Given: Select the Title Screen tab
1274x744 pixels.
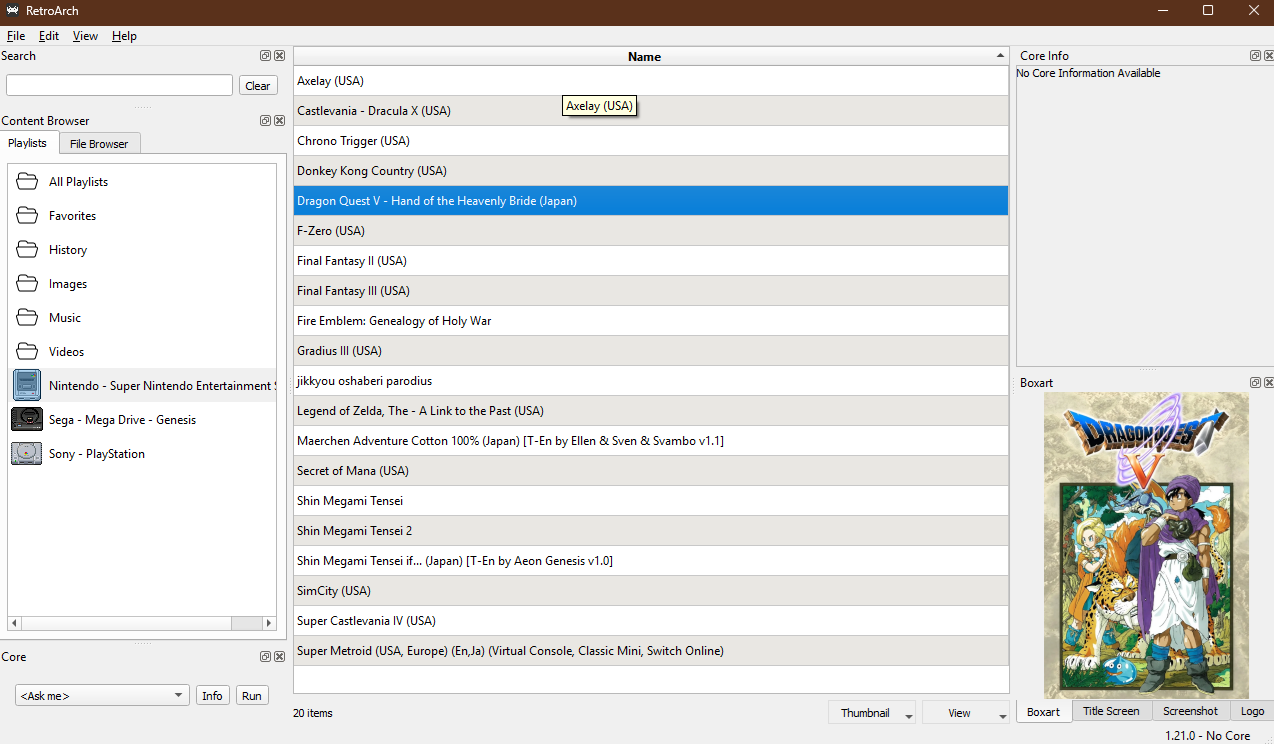Looking at the screenshot, I should 1111,711.
